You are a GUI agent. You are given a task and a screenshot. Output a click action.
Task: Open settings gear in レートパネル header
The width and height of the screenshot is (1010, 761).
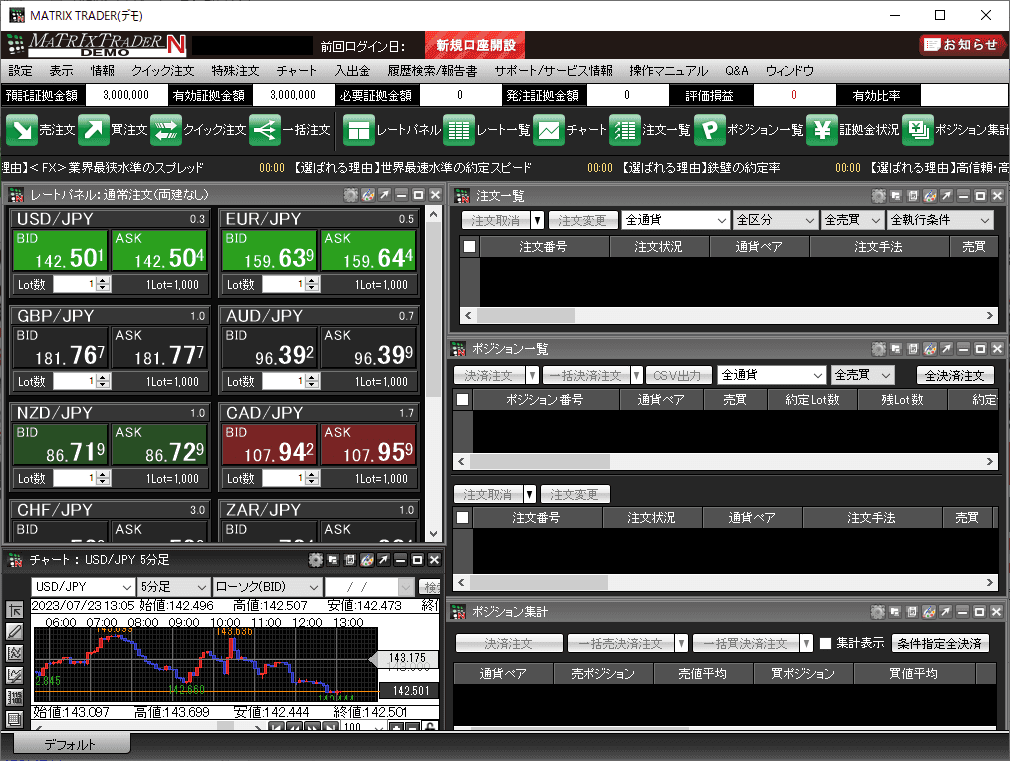click(x=350, y=195)
